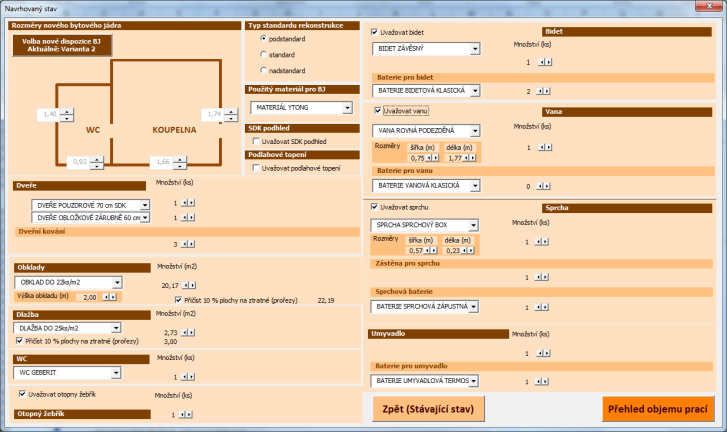Toggle Uvažovat otopny žebřík checkbox

(x=22, y=394)
